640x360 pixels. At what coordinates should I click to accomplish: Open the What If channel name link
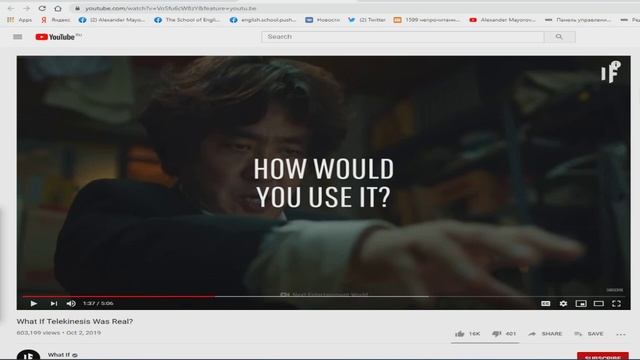point(59,355)
